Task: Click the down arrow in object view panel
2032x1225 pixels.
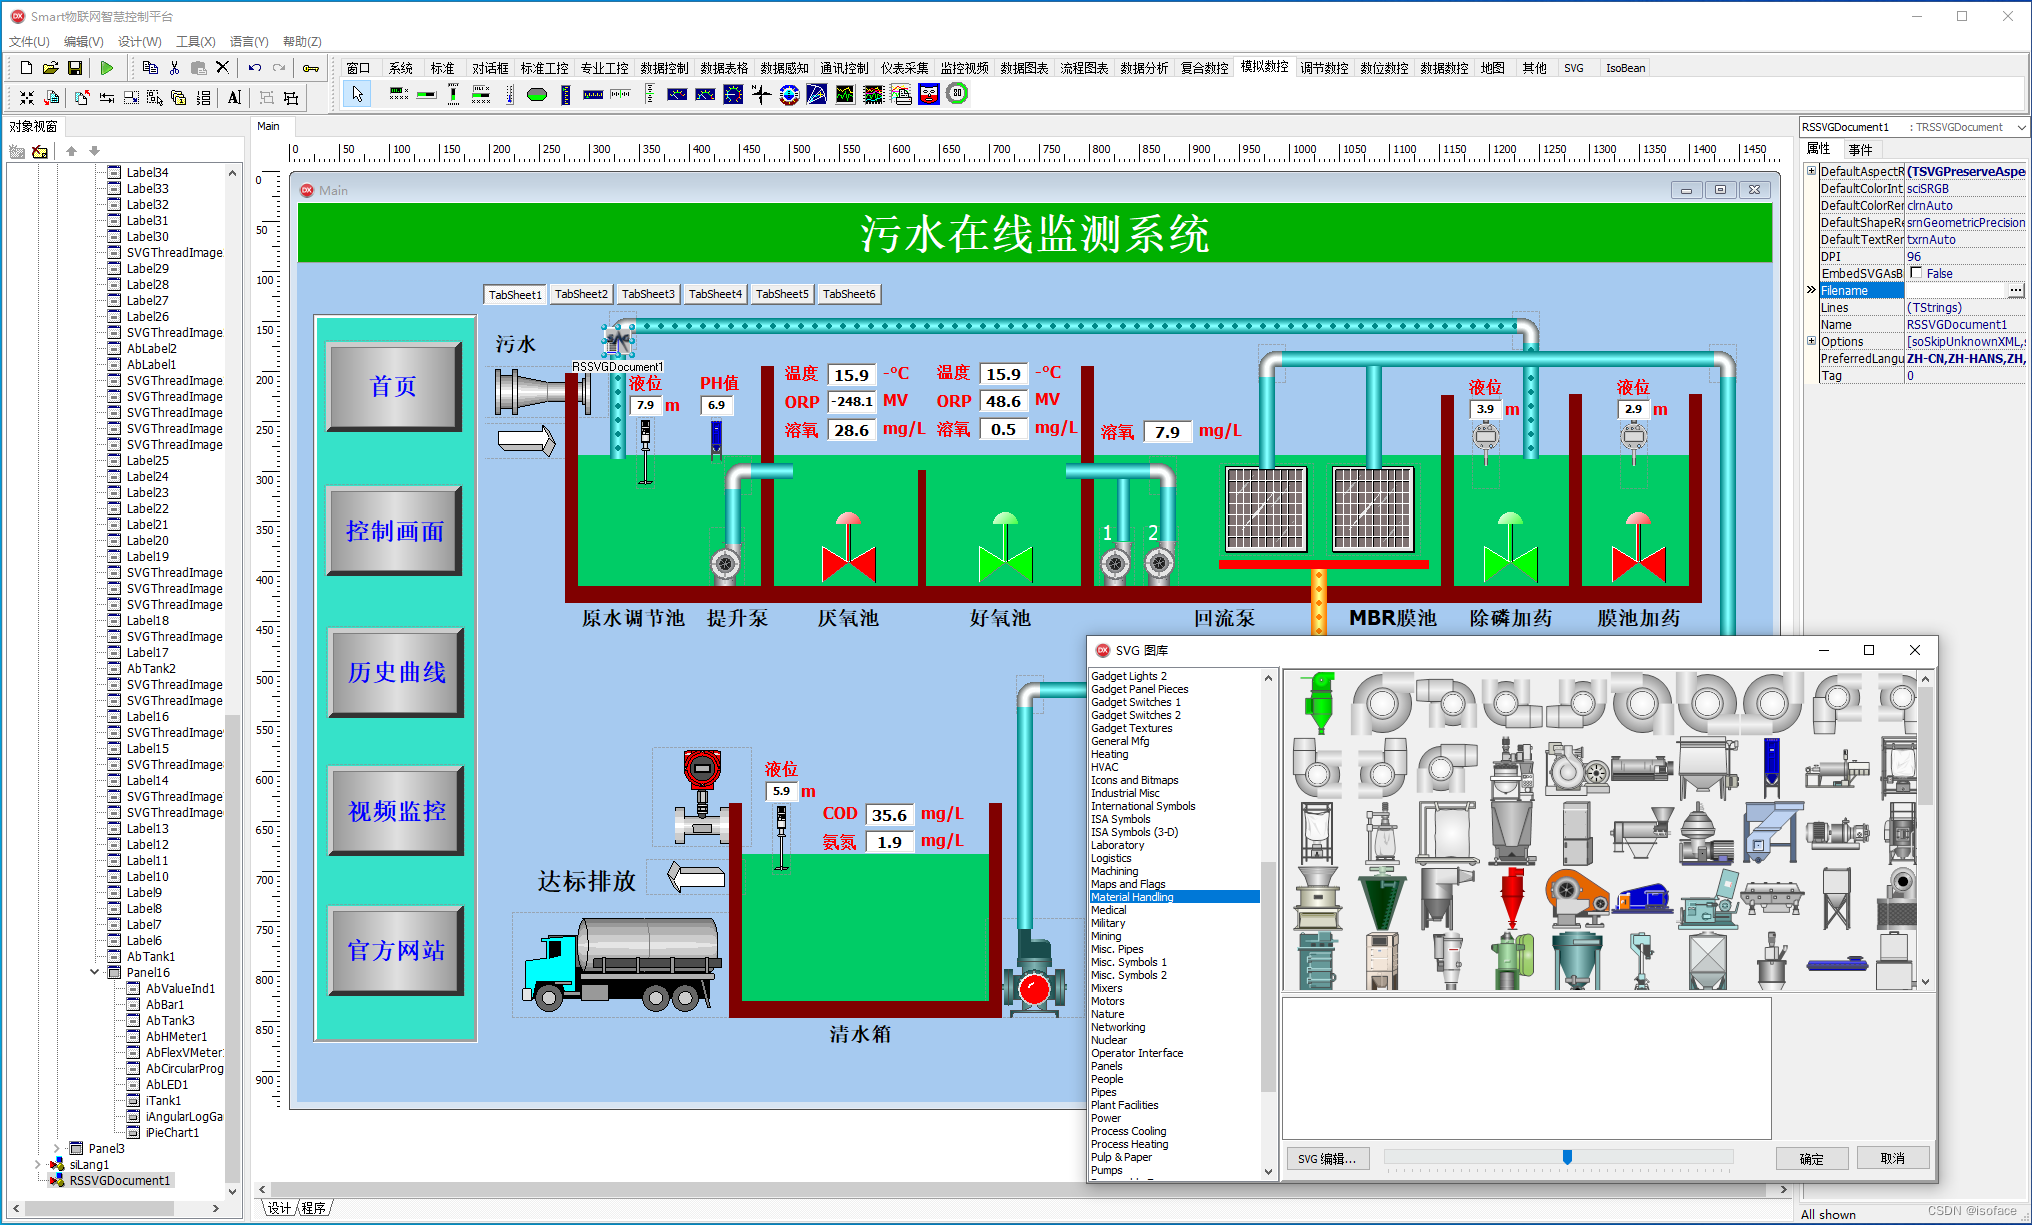Action: pos(95,151)
